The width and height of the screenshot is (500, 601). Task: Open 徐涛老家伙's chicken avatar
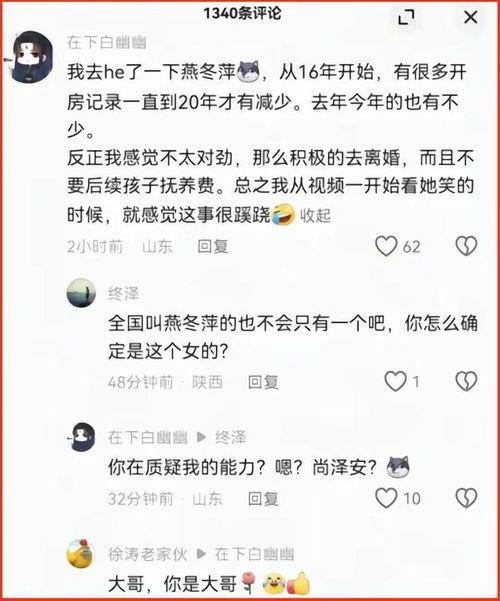coord(81,553)
